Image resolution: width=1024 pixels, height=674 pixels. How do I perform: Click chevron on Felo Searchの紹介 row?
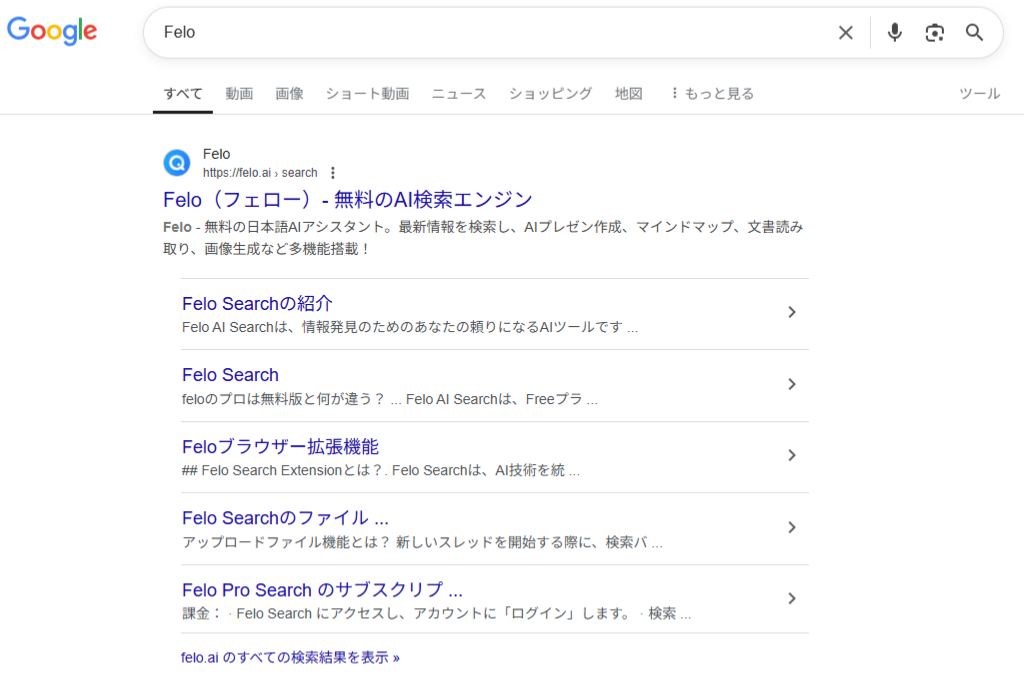[x=792, y=312]
